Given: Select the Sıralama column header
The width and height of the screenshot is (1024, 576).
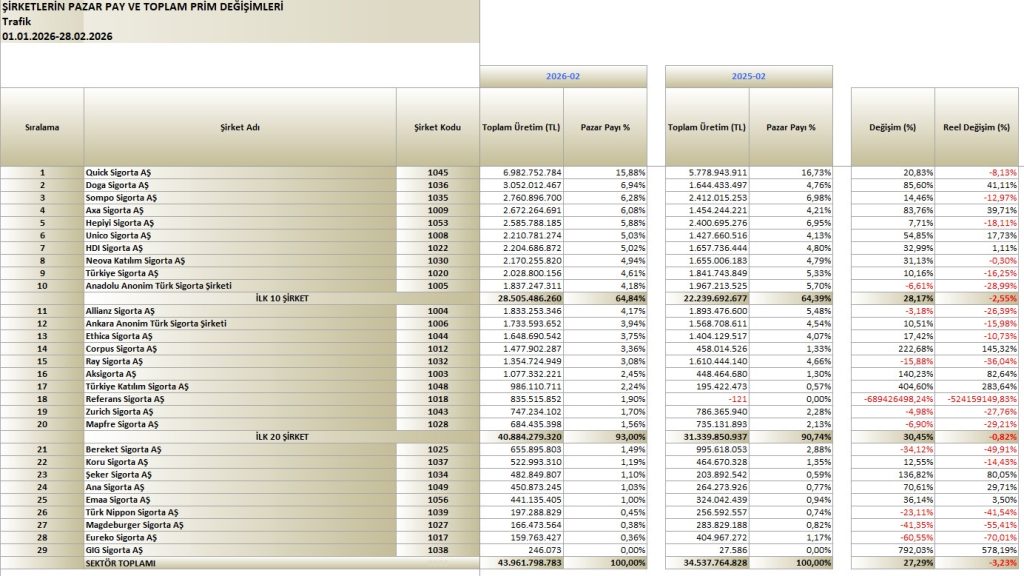Looking at the screenshot, I should [42, 128].
